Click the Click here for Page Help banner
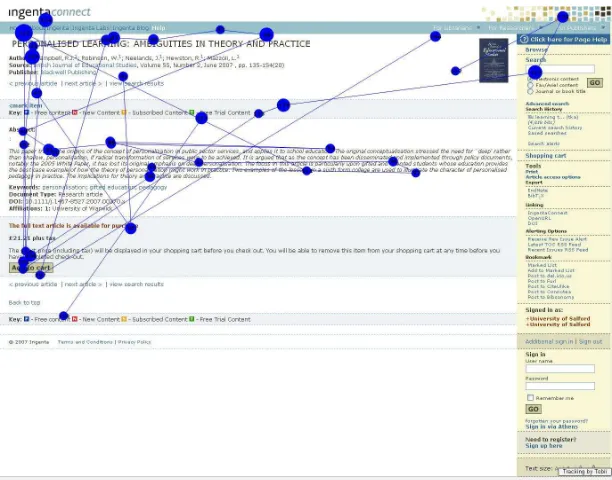612x480 pixels. click(x=564, y=39)
